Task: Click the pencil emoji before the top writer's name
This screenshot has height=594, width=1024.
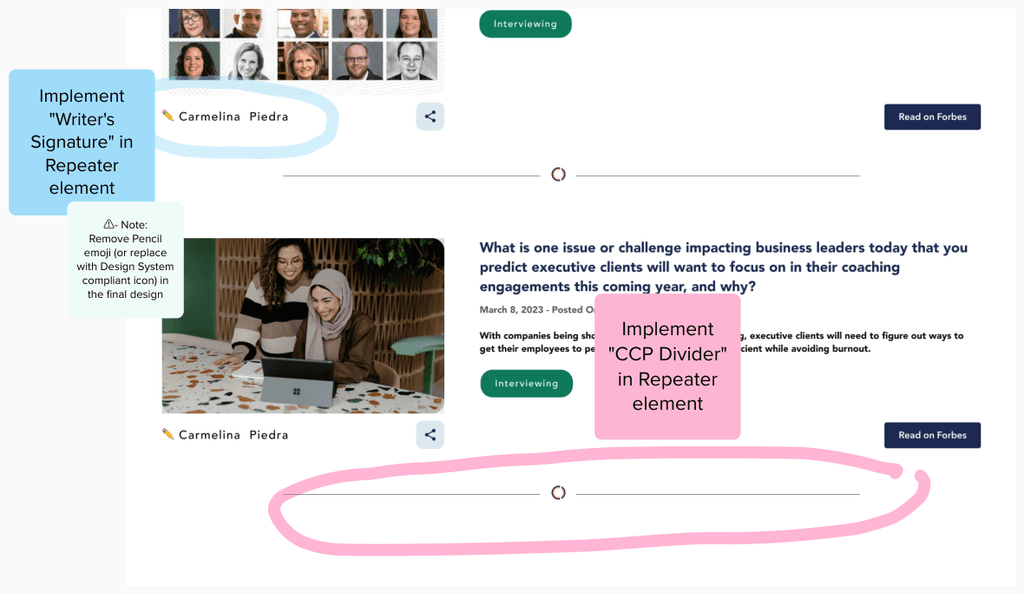Action: [167, 116]
